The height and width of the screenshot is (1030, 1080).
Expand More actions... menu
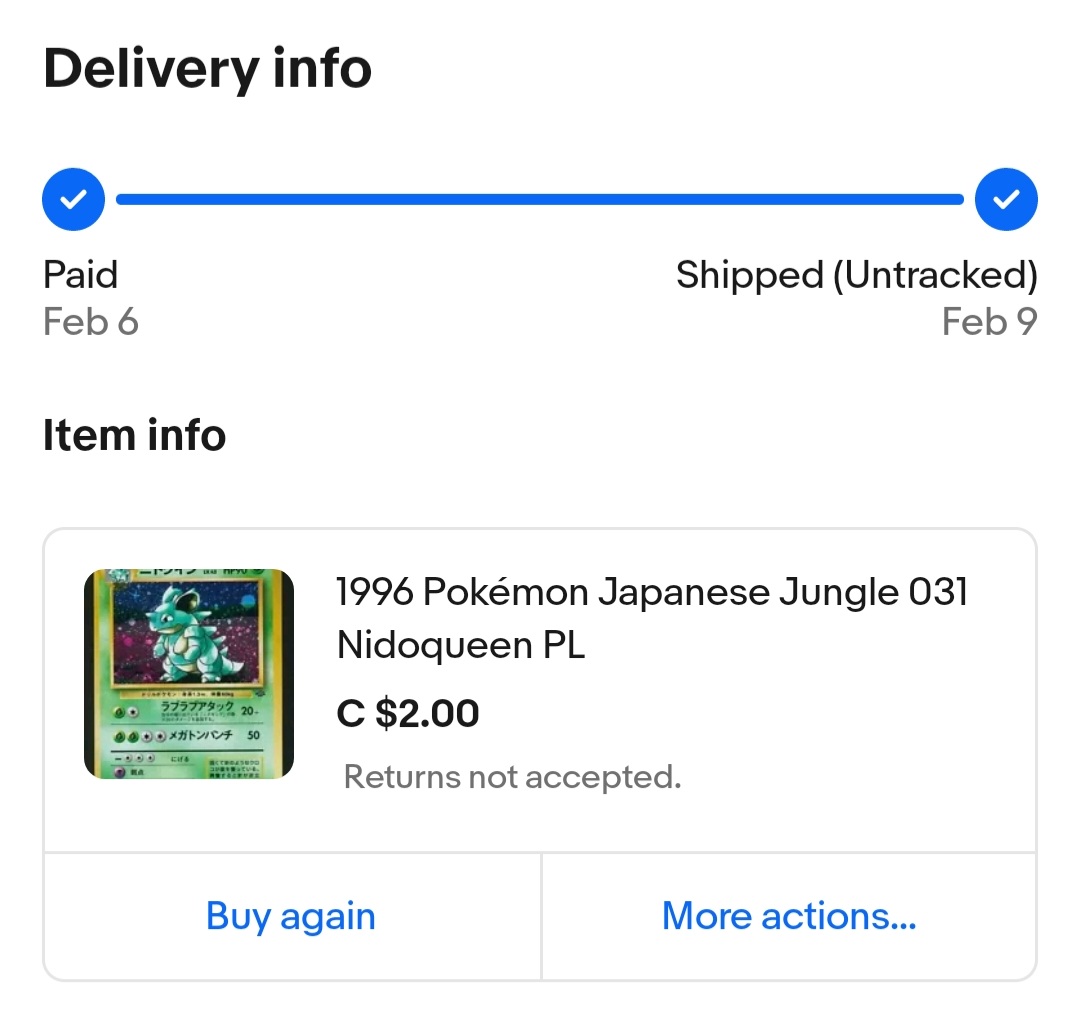coord(789,916)
